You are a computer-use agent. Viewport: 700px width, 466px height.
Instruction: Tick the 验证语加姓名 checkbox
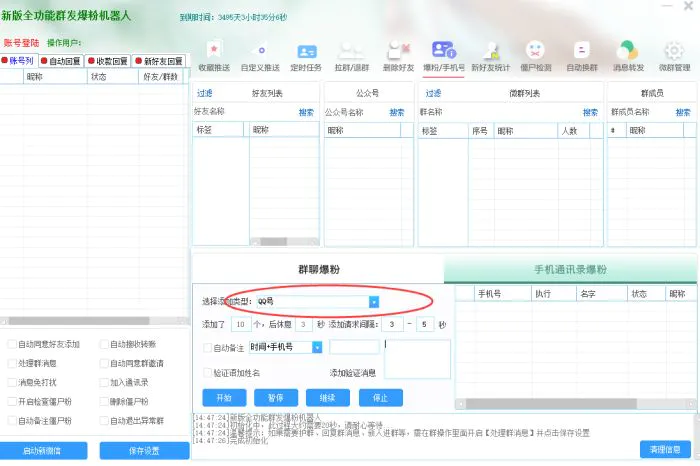pos(208,373)
